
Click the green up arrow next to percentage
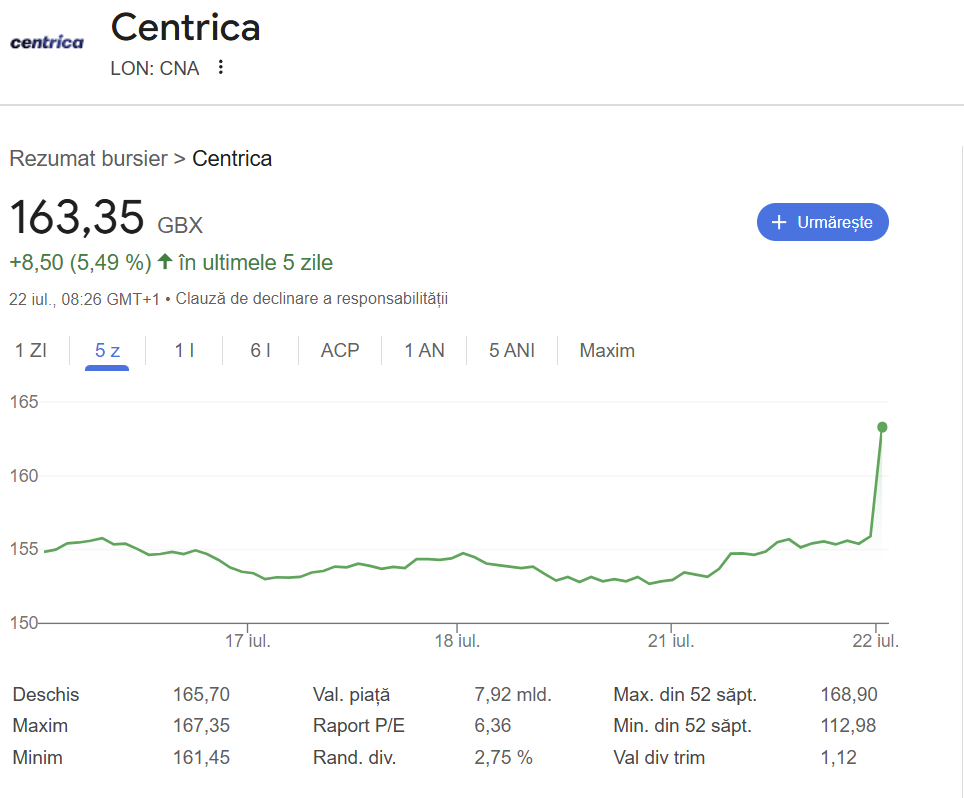[165, 261]
